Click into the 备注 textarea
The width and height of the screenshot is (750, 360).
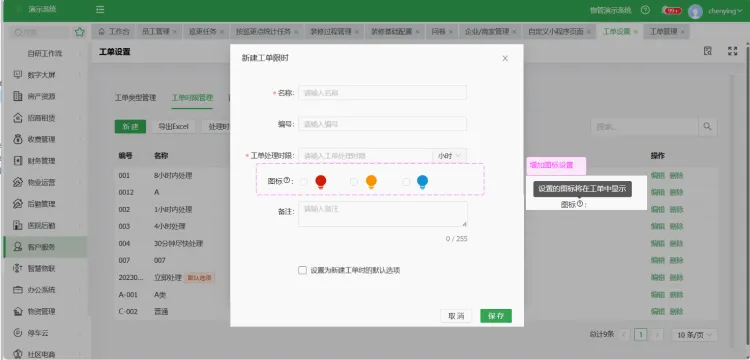point(383,214)
